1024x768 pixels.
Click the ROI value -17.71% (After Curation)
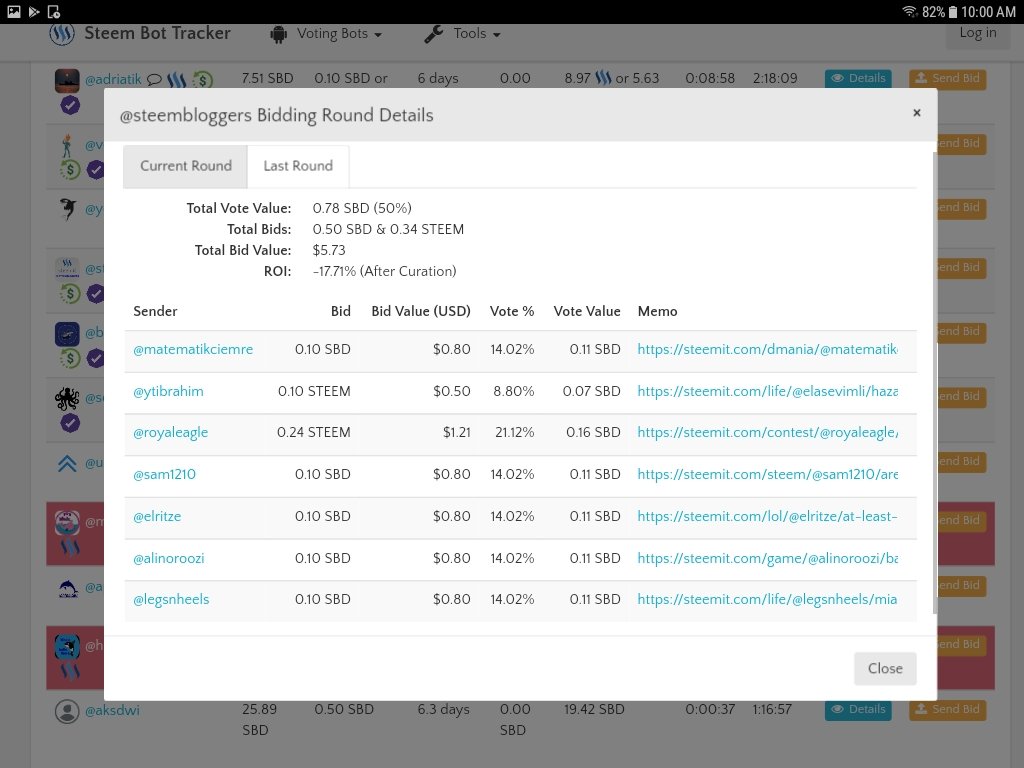pos(385,272)
